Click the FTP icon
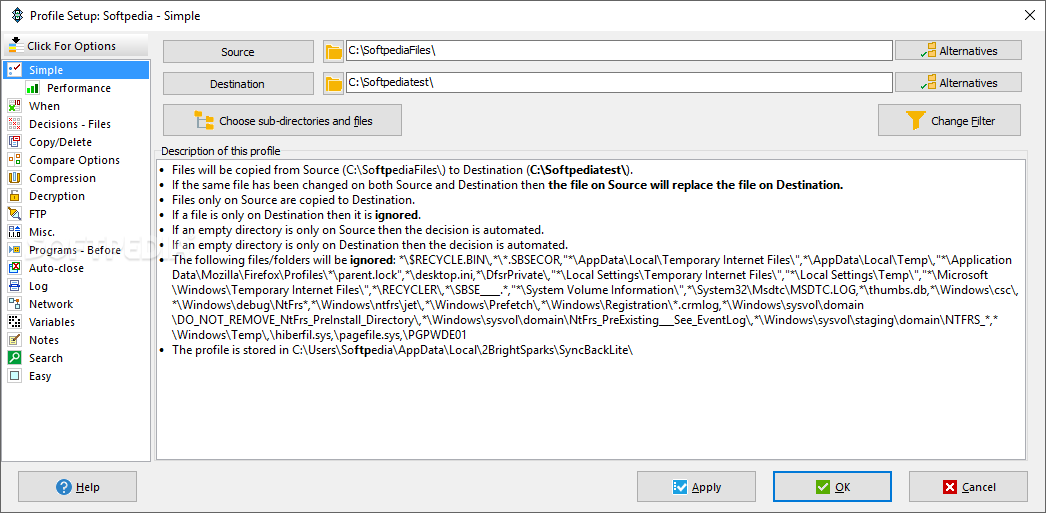 click(14, 214)
